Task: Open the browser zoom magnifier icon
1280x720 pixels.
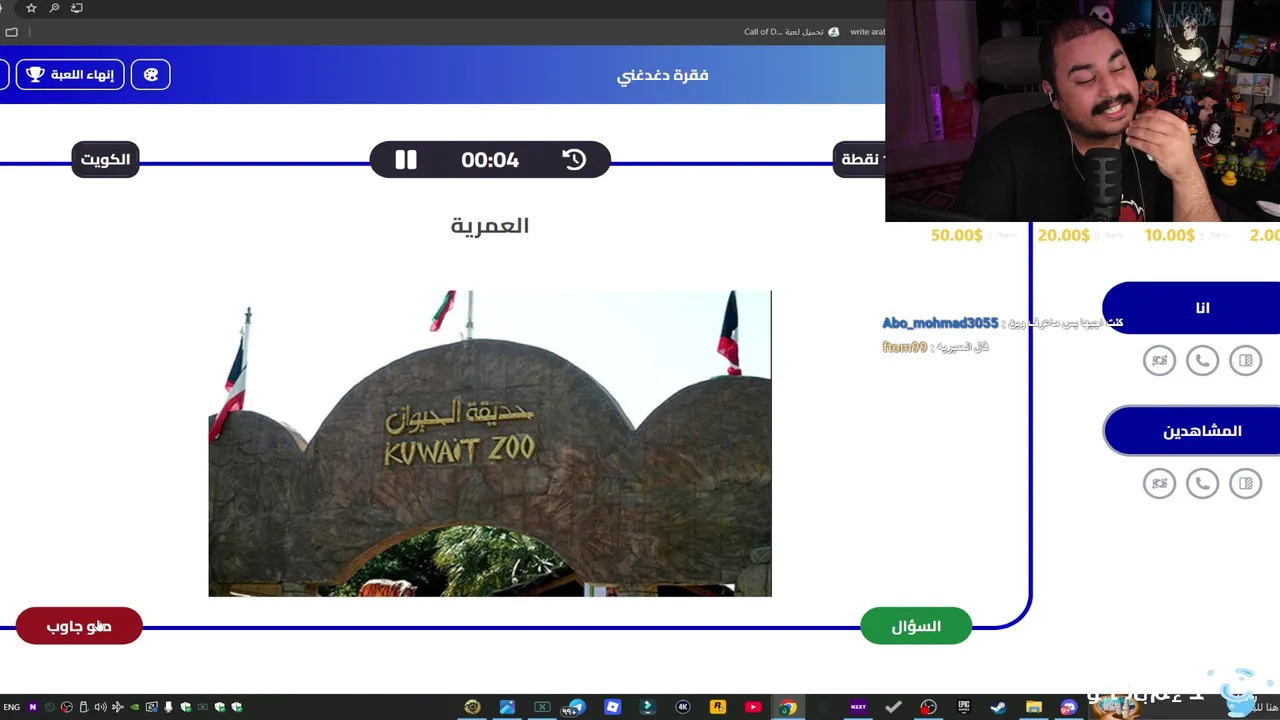Action: tap(54, 8)
